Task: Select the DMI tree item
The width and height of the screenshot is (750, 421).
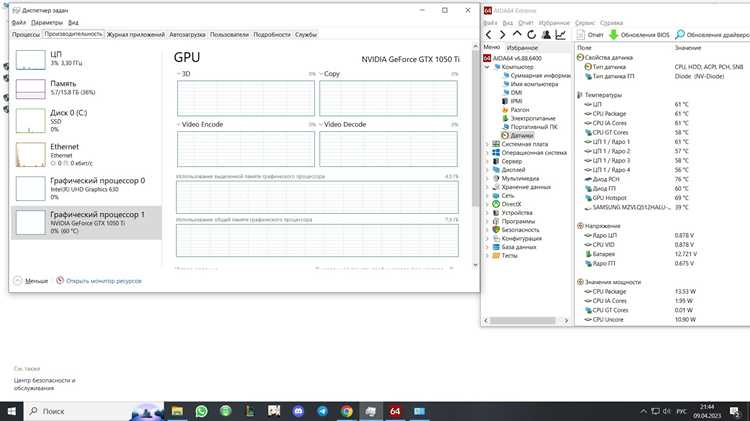Action: [516, 93]
